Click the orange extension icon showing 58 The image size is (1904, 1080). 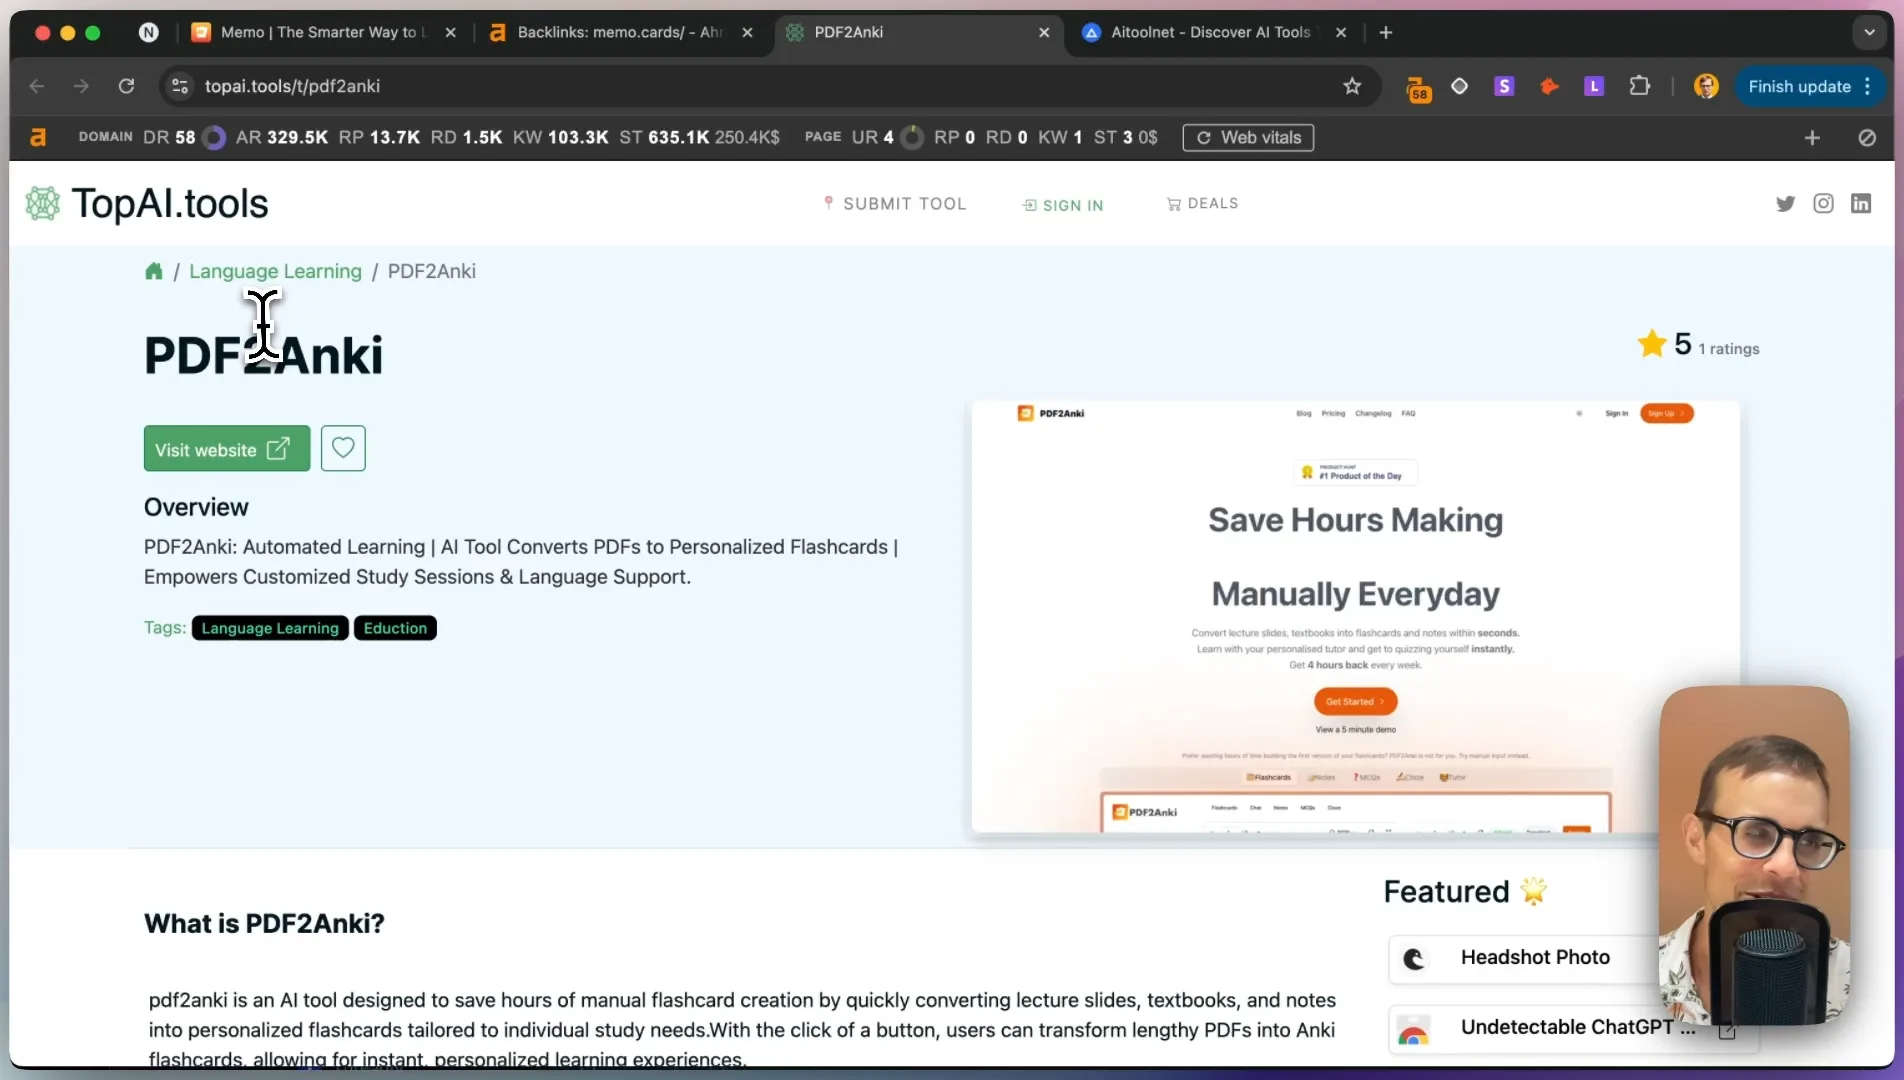[1418, 88]
